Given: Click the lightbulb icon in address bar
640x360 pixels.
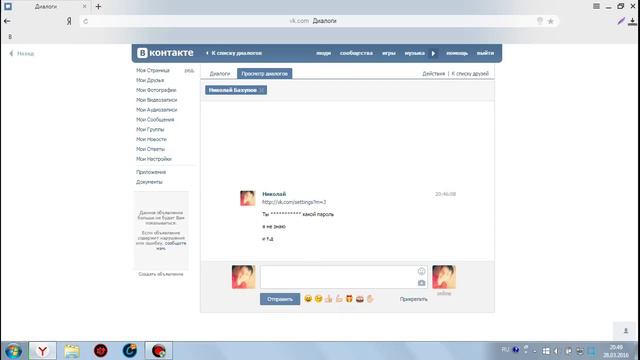Looking at the screenshot, I should tap(540, 21).
